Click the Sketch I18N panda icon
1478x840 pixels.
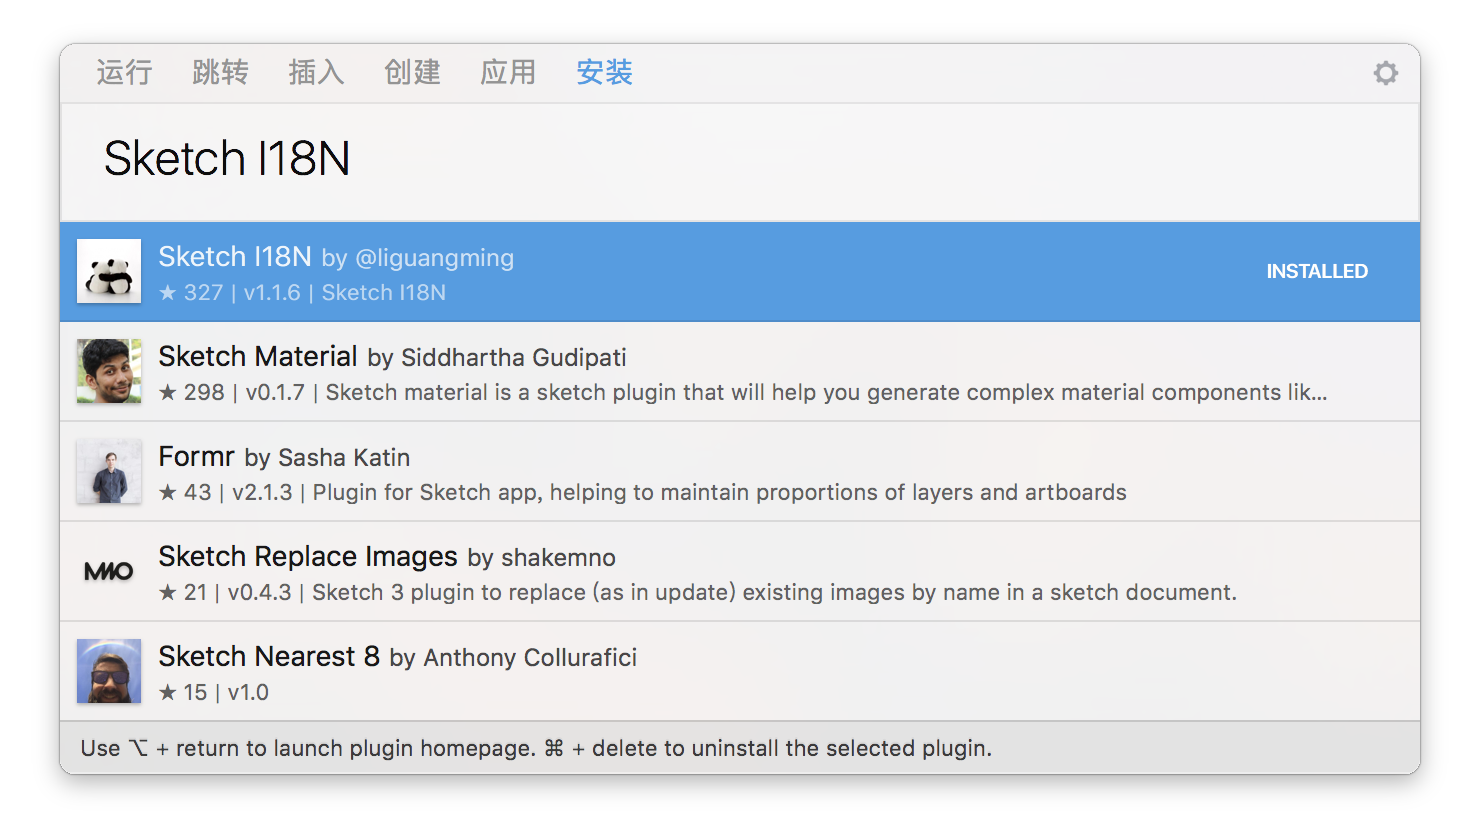coord(109,271)
